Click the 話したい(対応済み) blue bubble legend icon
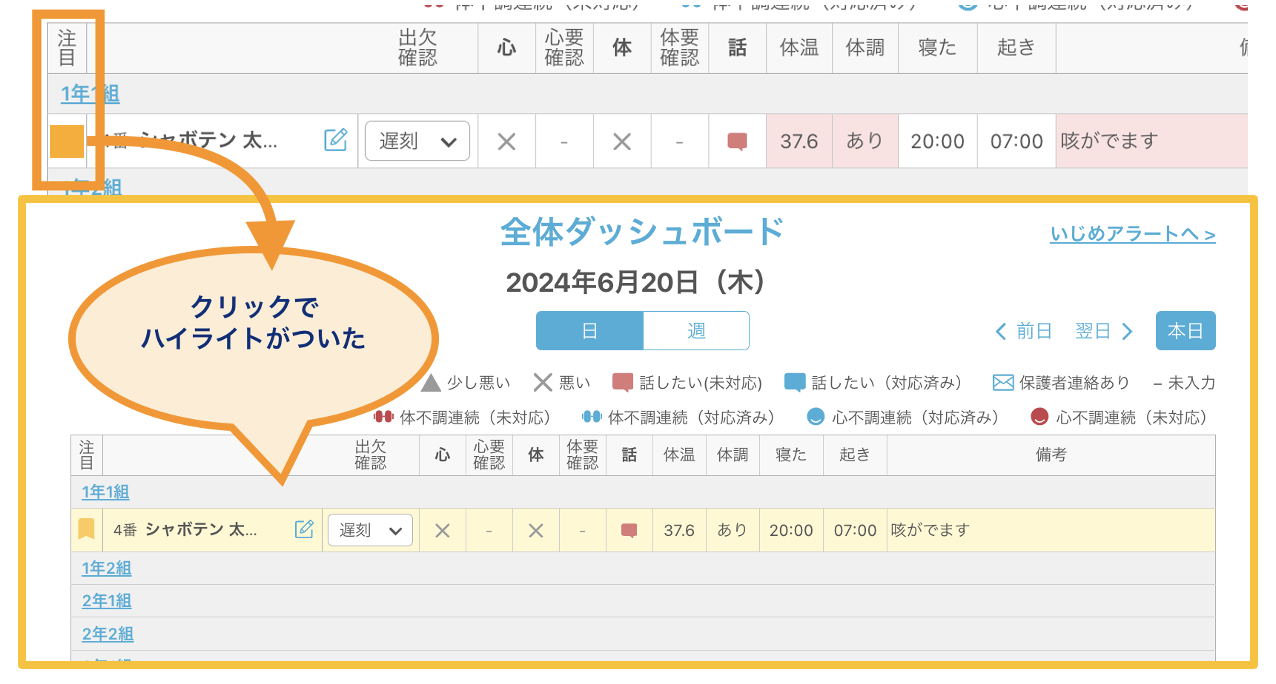 point(795,382)
